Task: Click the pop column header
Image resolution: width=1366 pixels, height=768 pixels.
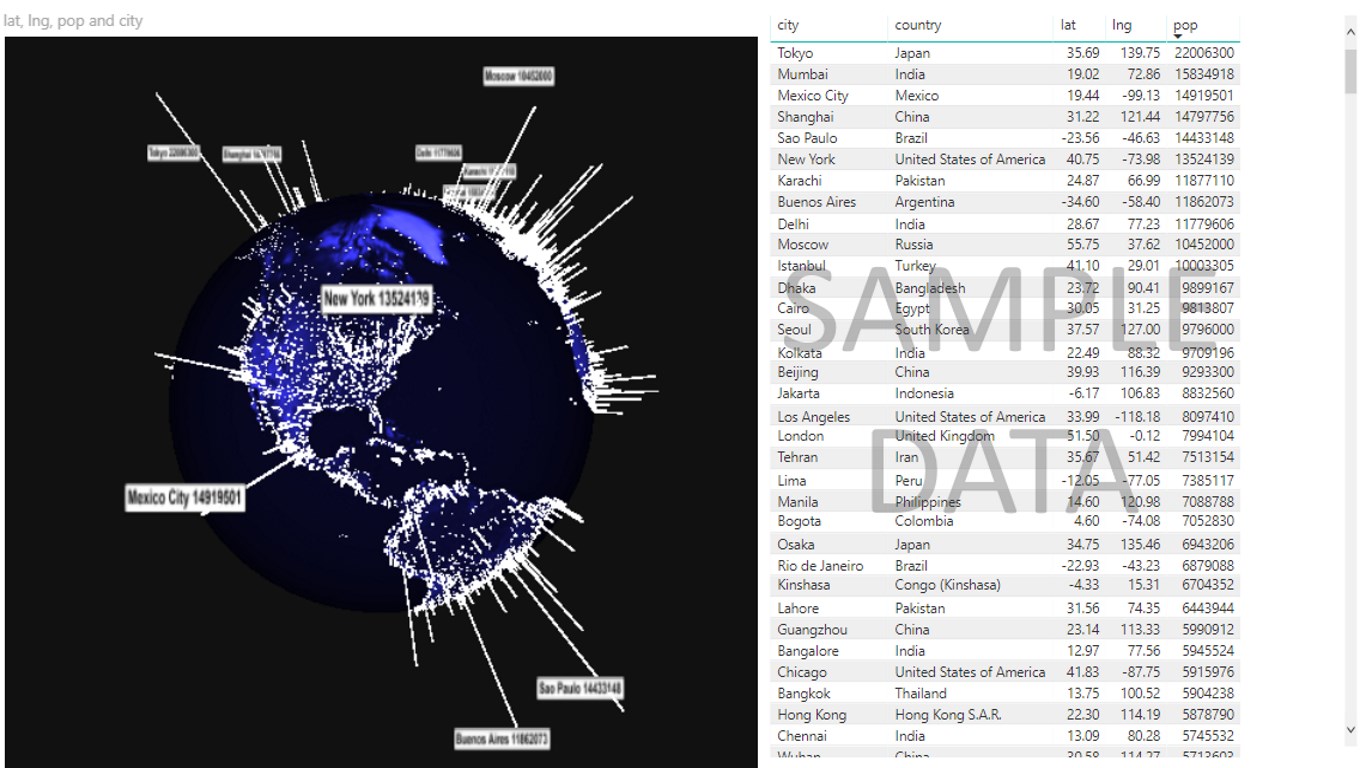Action: (1185, 25)
